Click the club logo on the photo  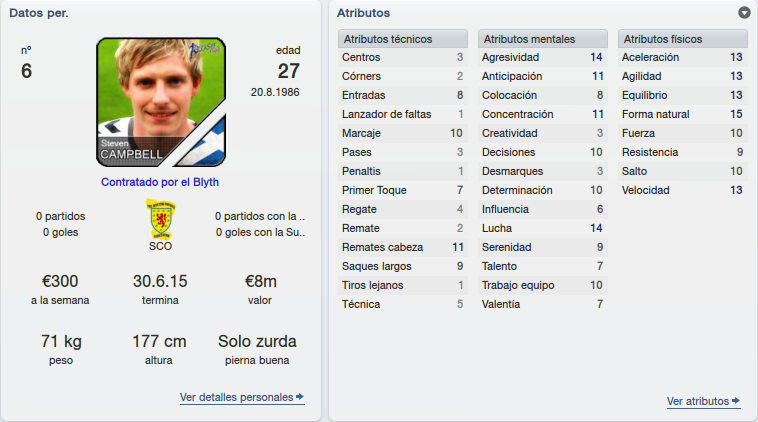(x=204, y=49)
